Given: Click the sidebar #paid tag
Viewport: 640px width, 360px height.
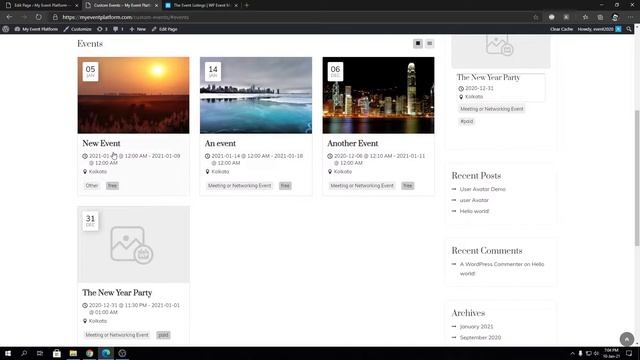Looking at the screenshot, I should coord(467,121).
